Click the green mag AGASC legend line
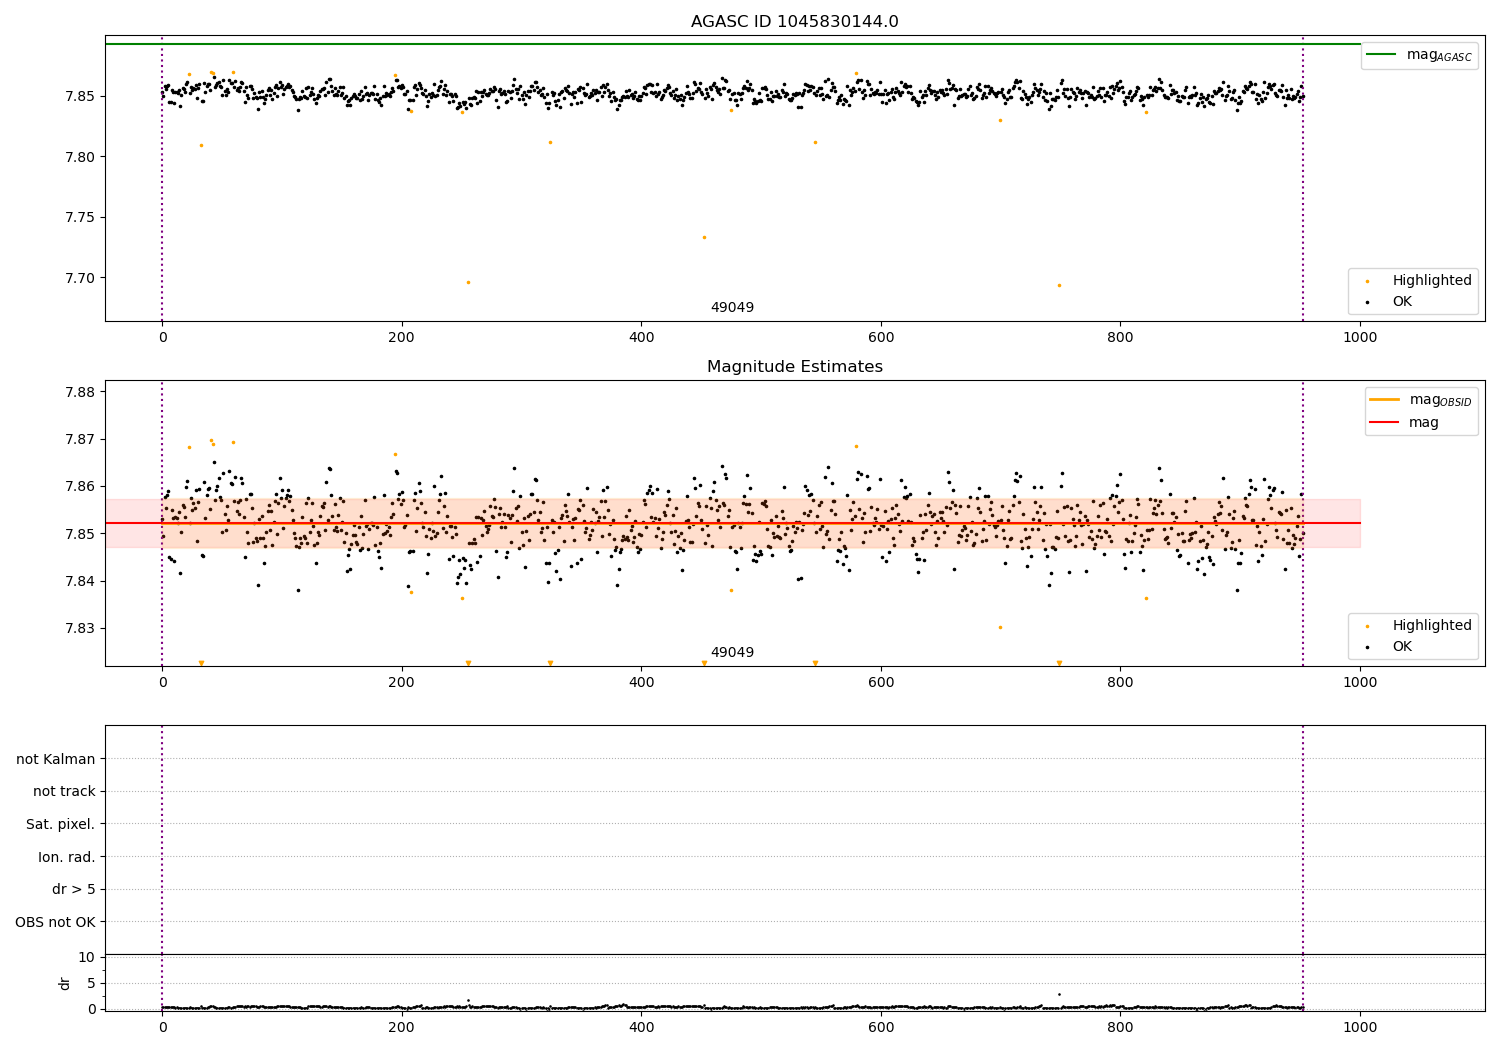Viewport: 1500px width, 1050px height. (x=1382, y=54)
